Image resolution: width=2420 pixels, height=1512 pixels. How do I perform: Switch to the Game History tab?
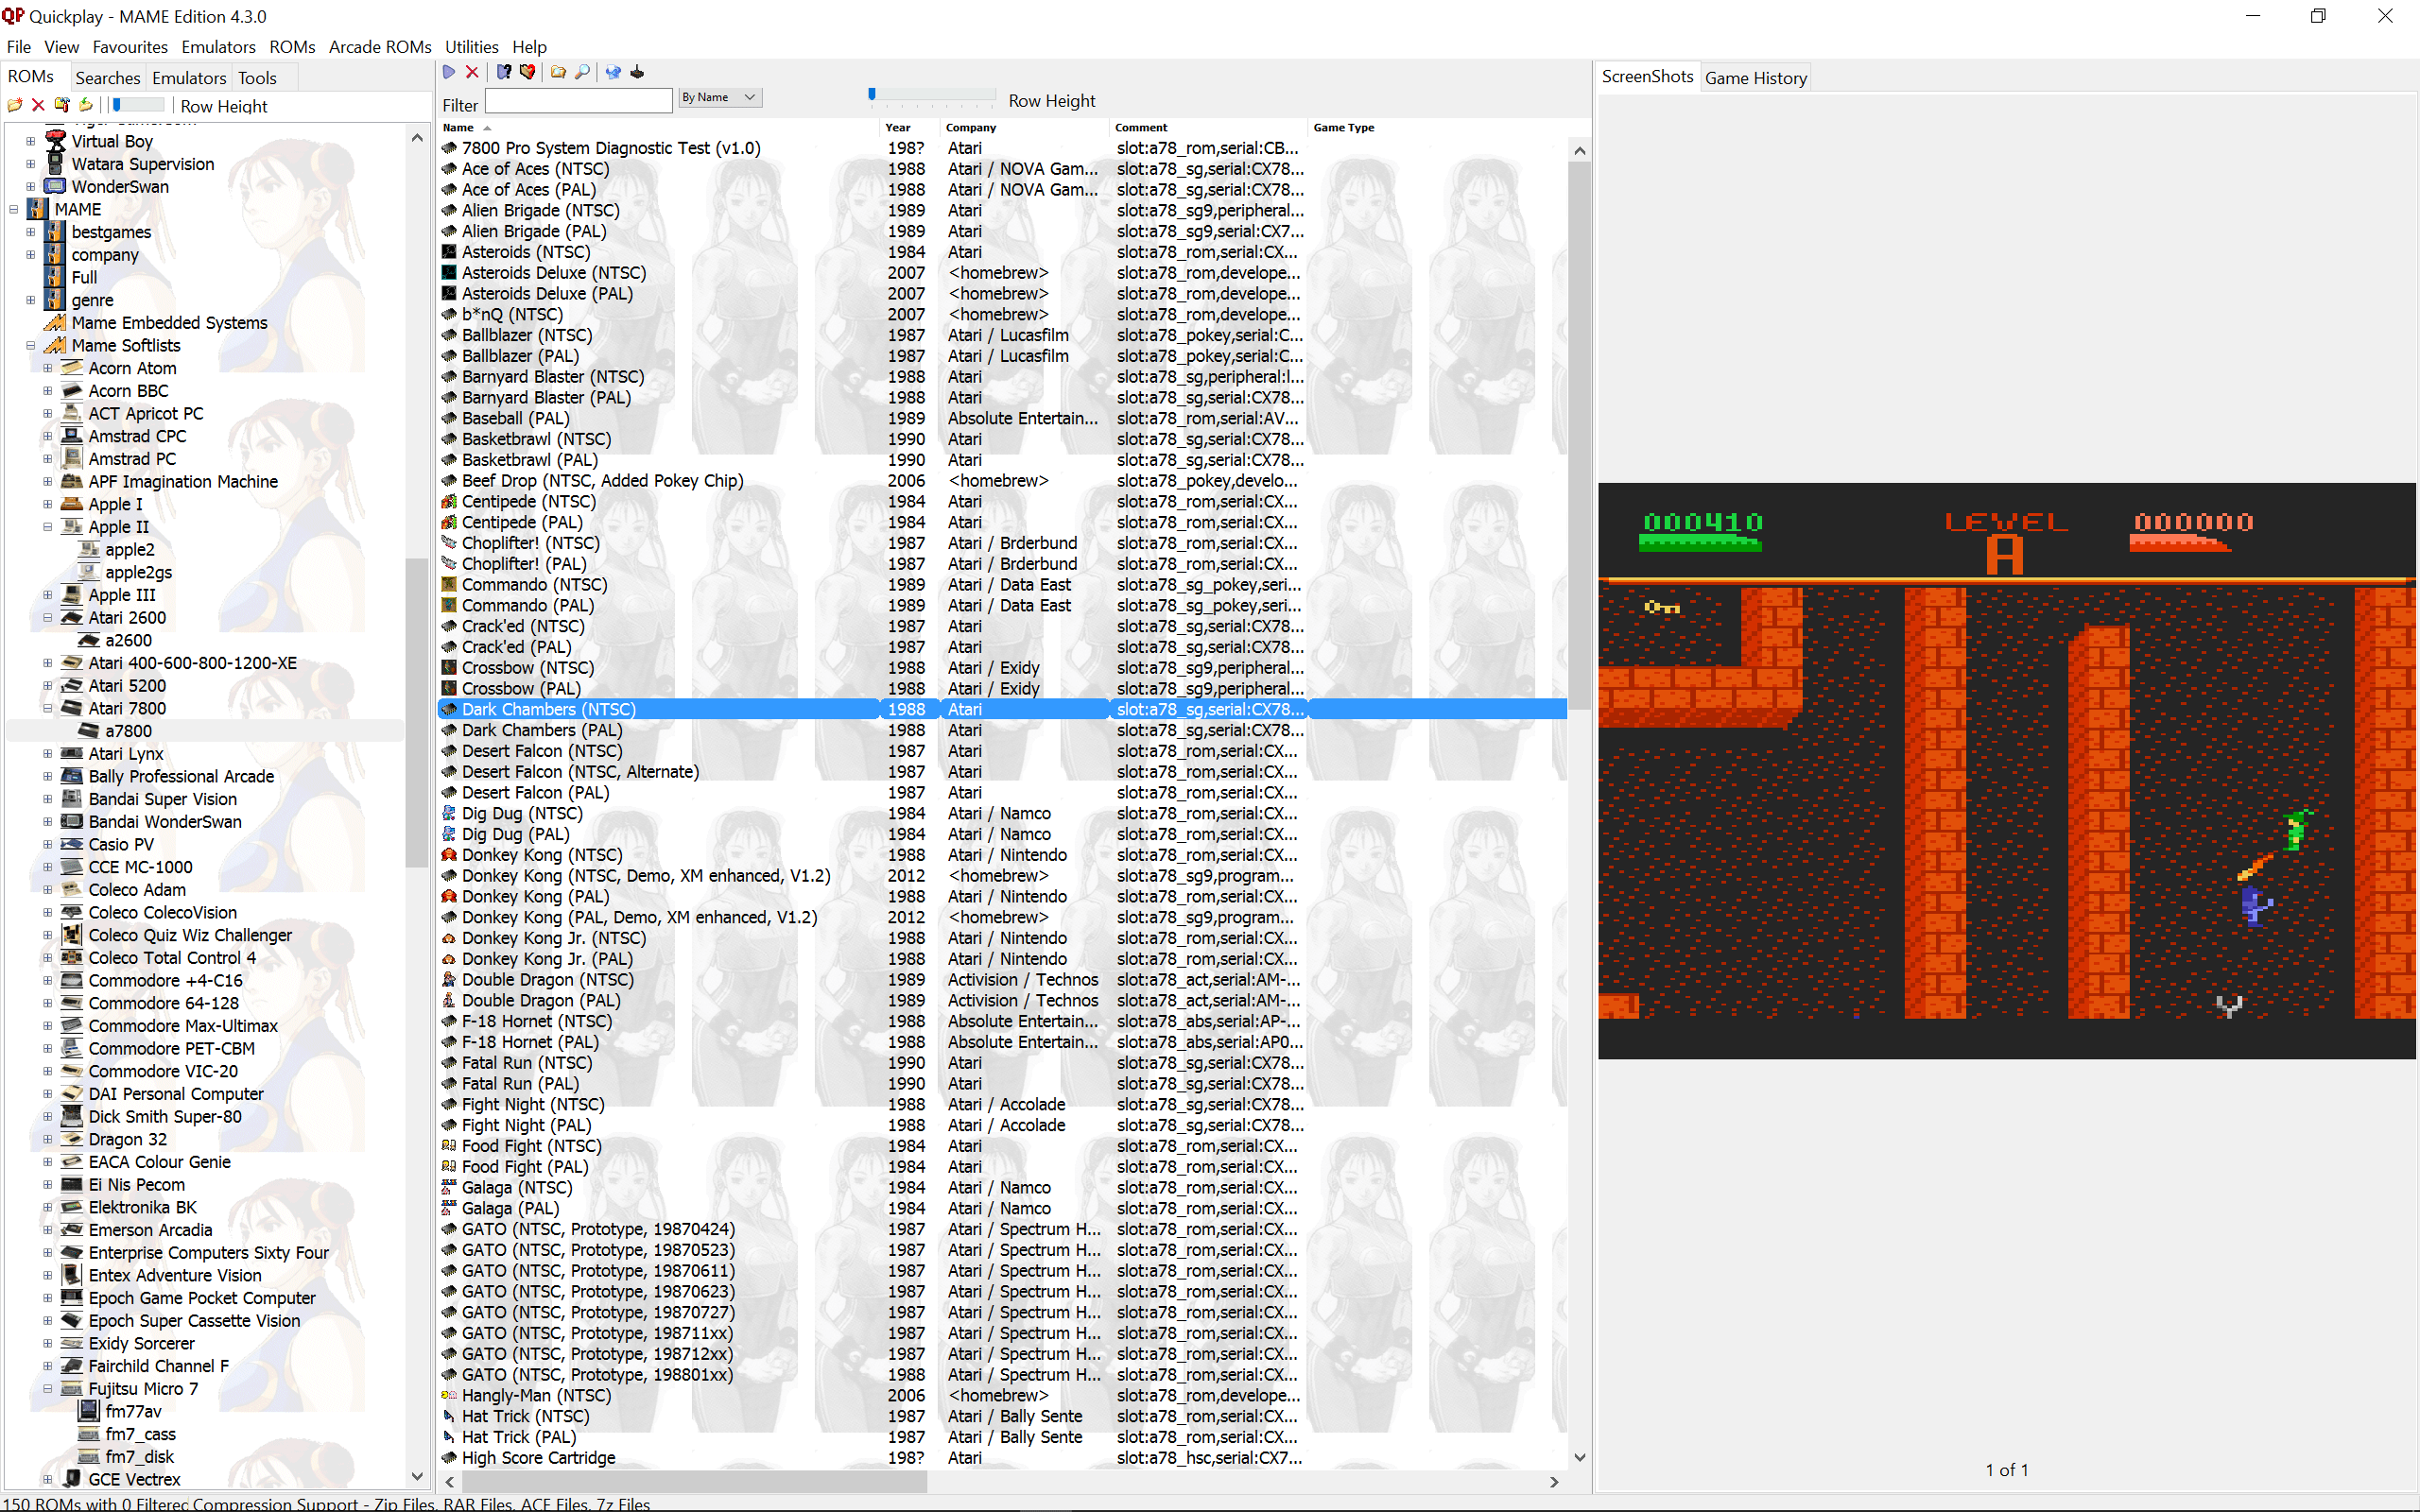(x=1755, y=78)
